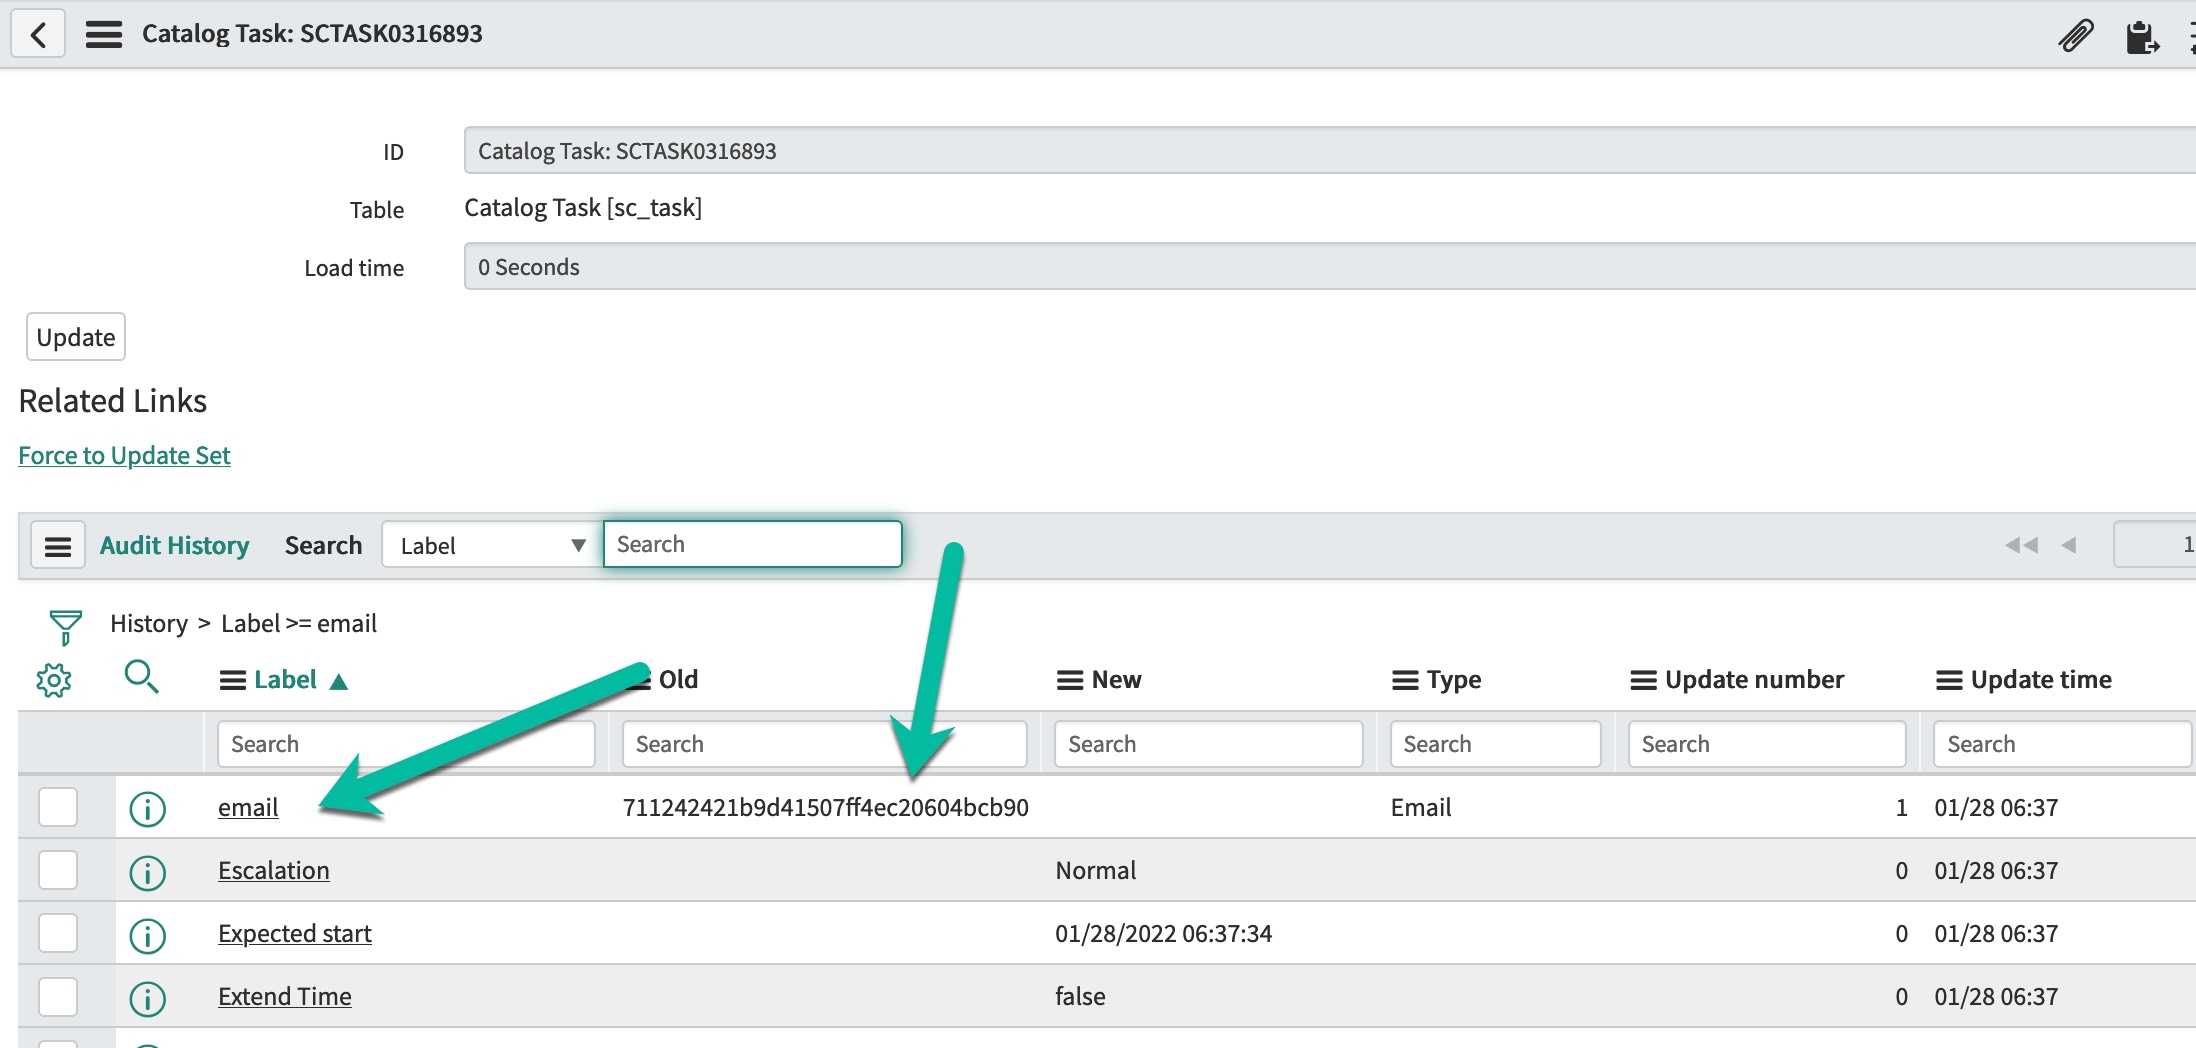Click the Audit History search input
The width and height of the screenshot is (2196, 1048).
[x=752, y=545]
